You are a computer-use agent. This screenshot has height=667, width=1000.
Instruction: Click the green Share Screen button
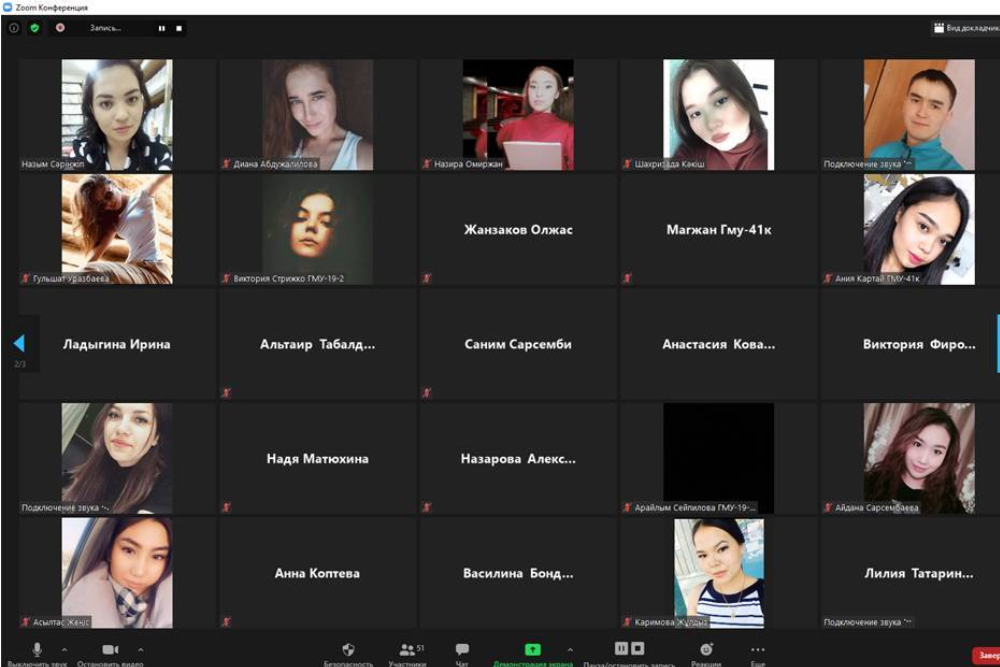[532, 650]
